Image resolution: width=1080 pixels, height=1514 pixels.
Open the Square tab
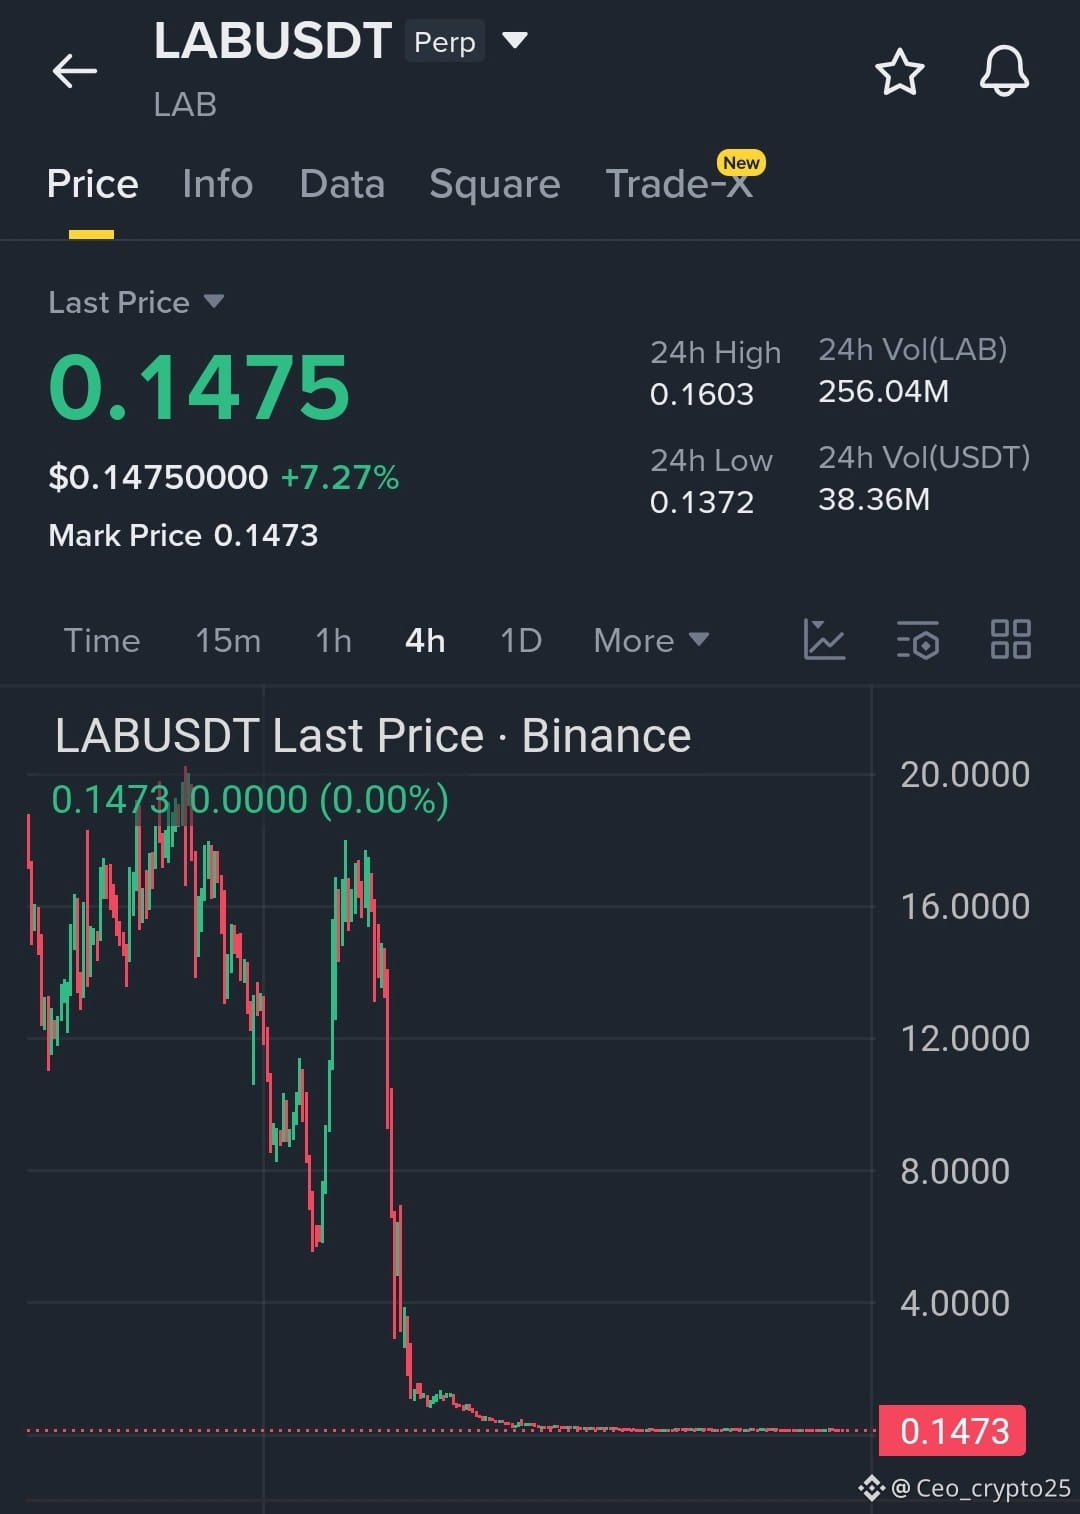494,184
